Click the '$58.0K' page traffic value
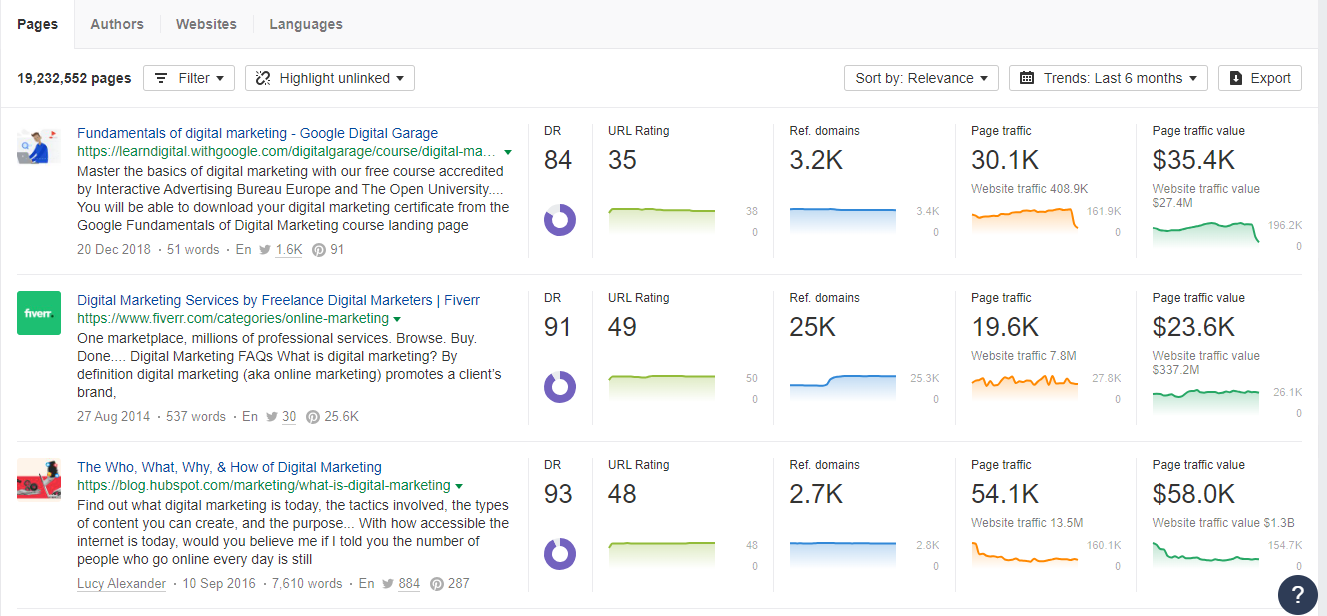Viewport: 1327px width, 616px height. (1194, 494)
